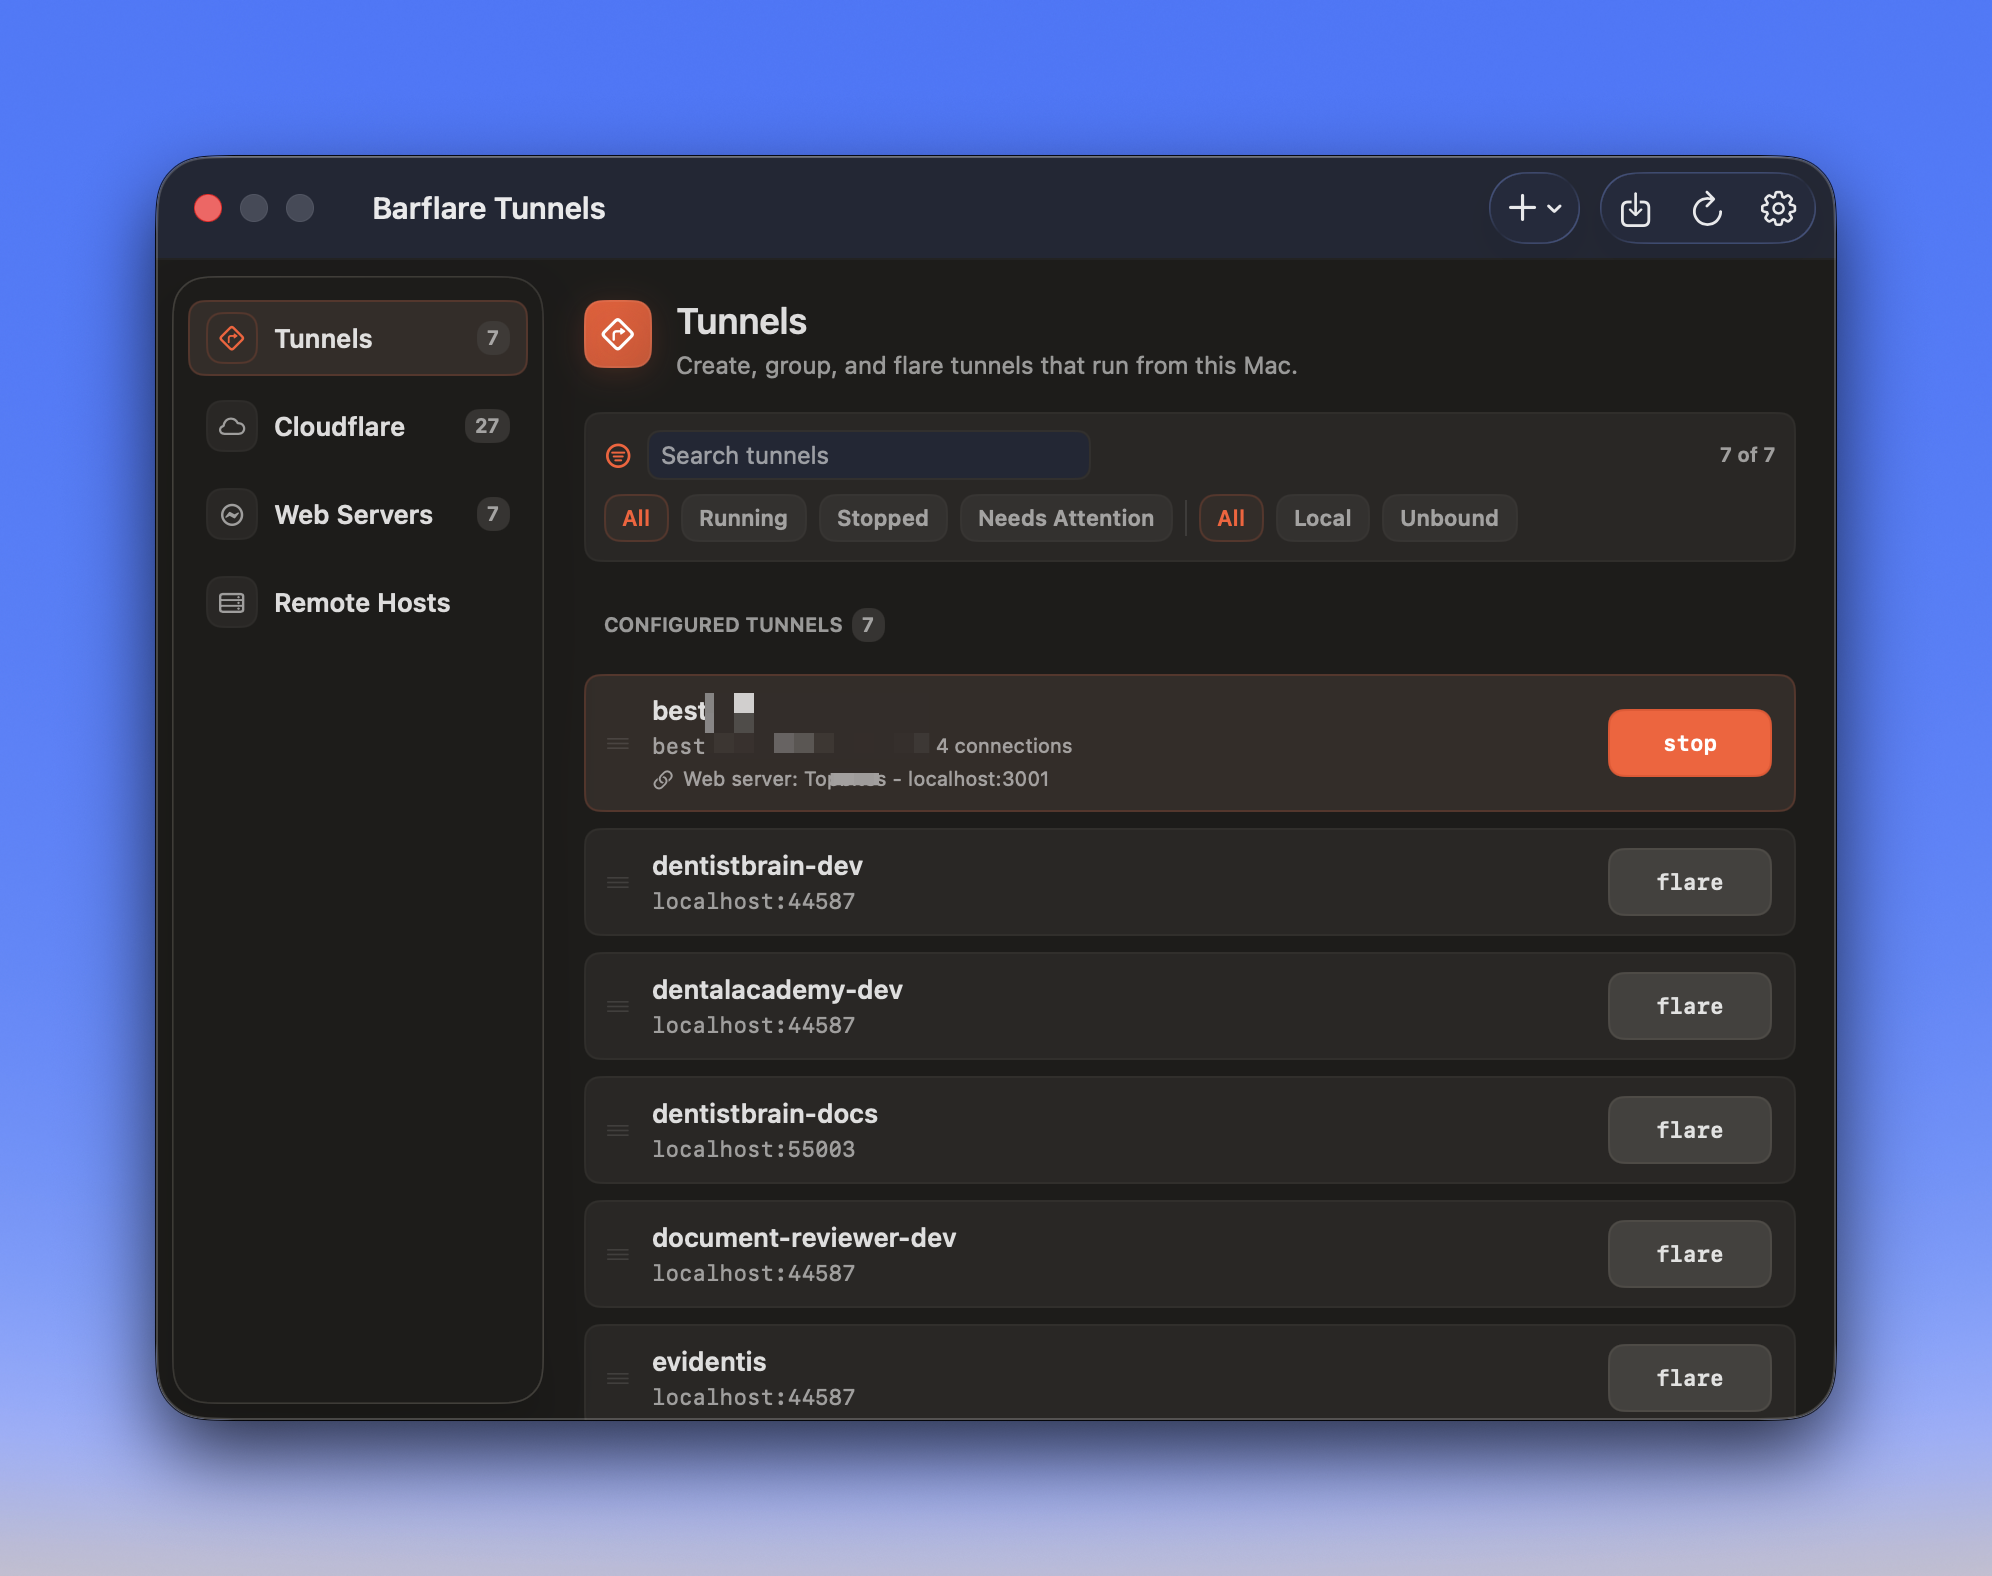The width and height of the screenshot is (1992, 1576).
Task: Click the document-reviewer-dev tunnel name
Action: coord(804,1238)
